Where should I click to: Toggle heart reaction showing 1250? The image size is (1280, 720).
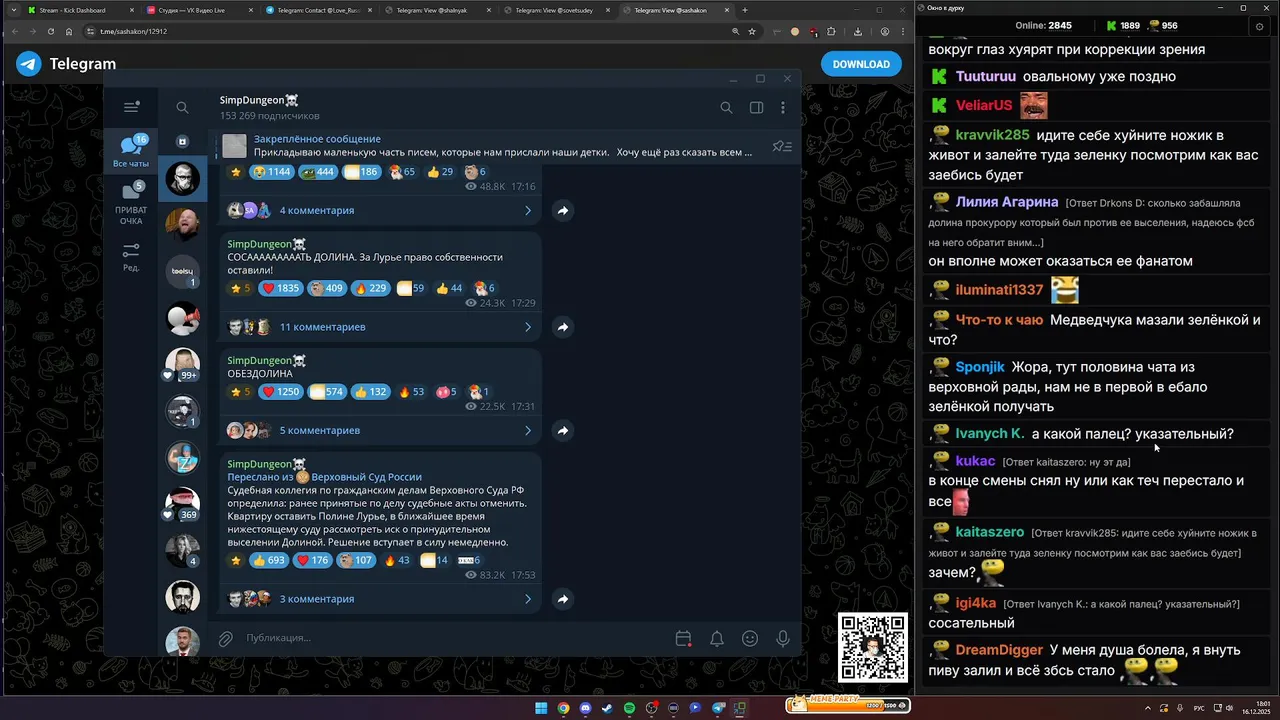pyautogui.click(x=280, y=392)
